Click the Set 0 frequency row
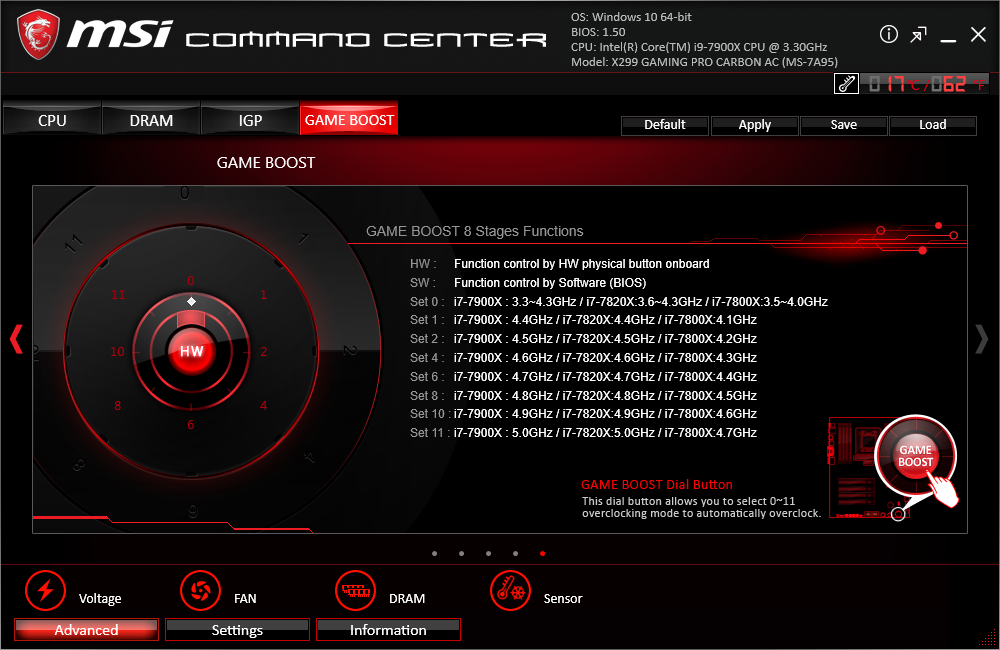1000x650 pixels. coord(619,302)
